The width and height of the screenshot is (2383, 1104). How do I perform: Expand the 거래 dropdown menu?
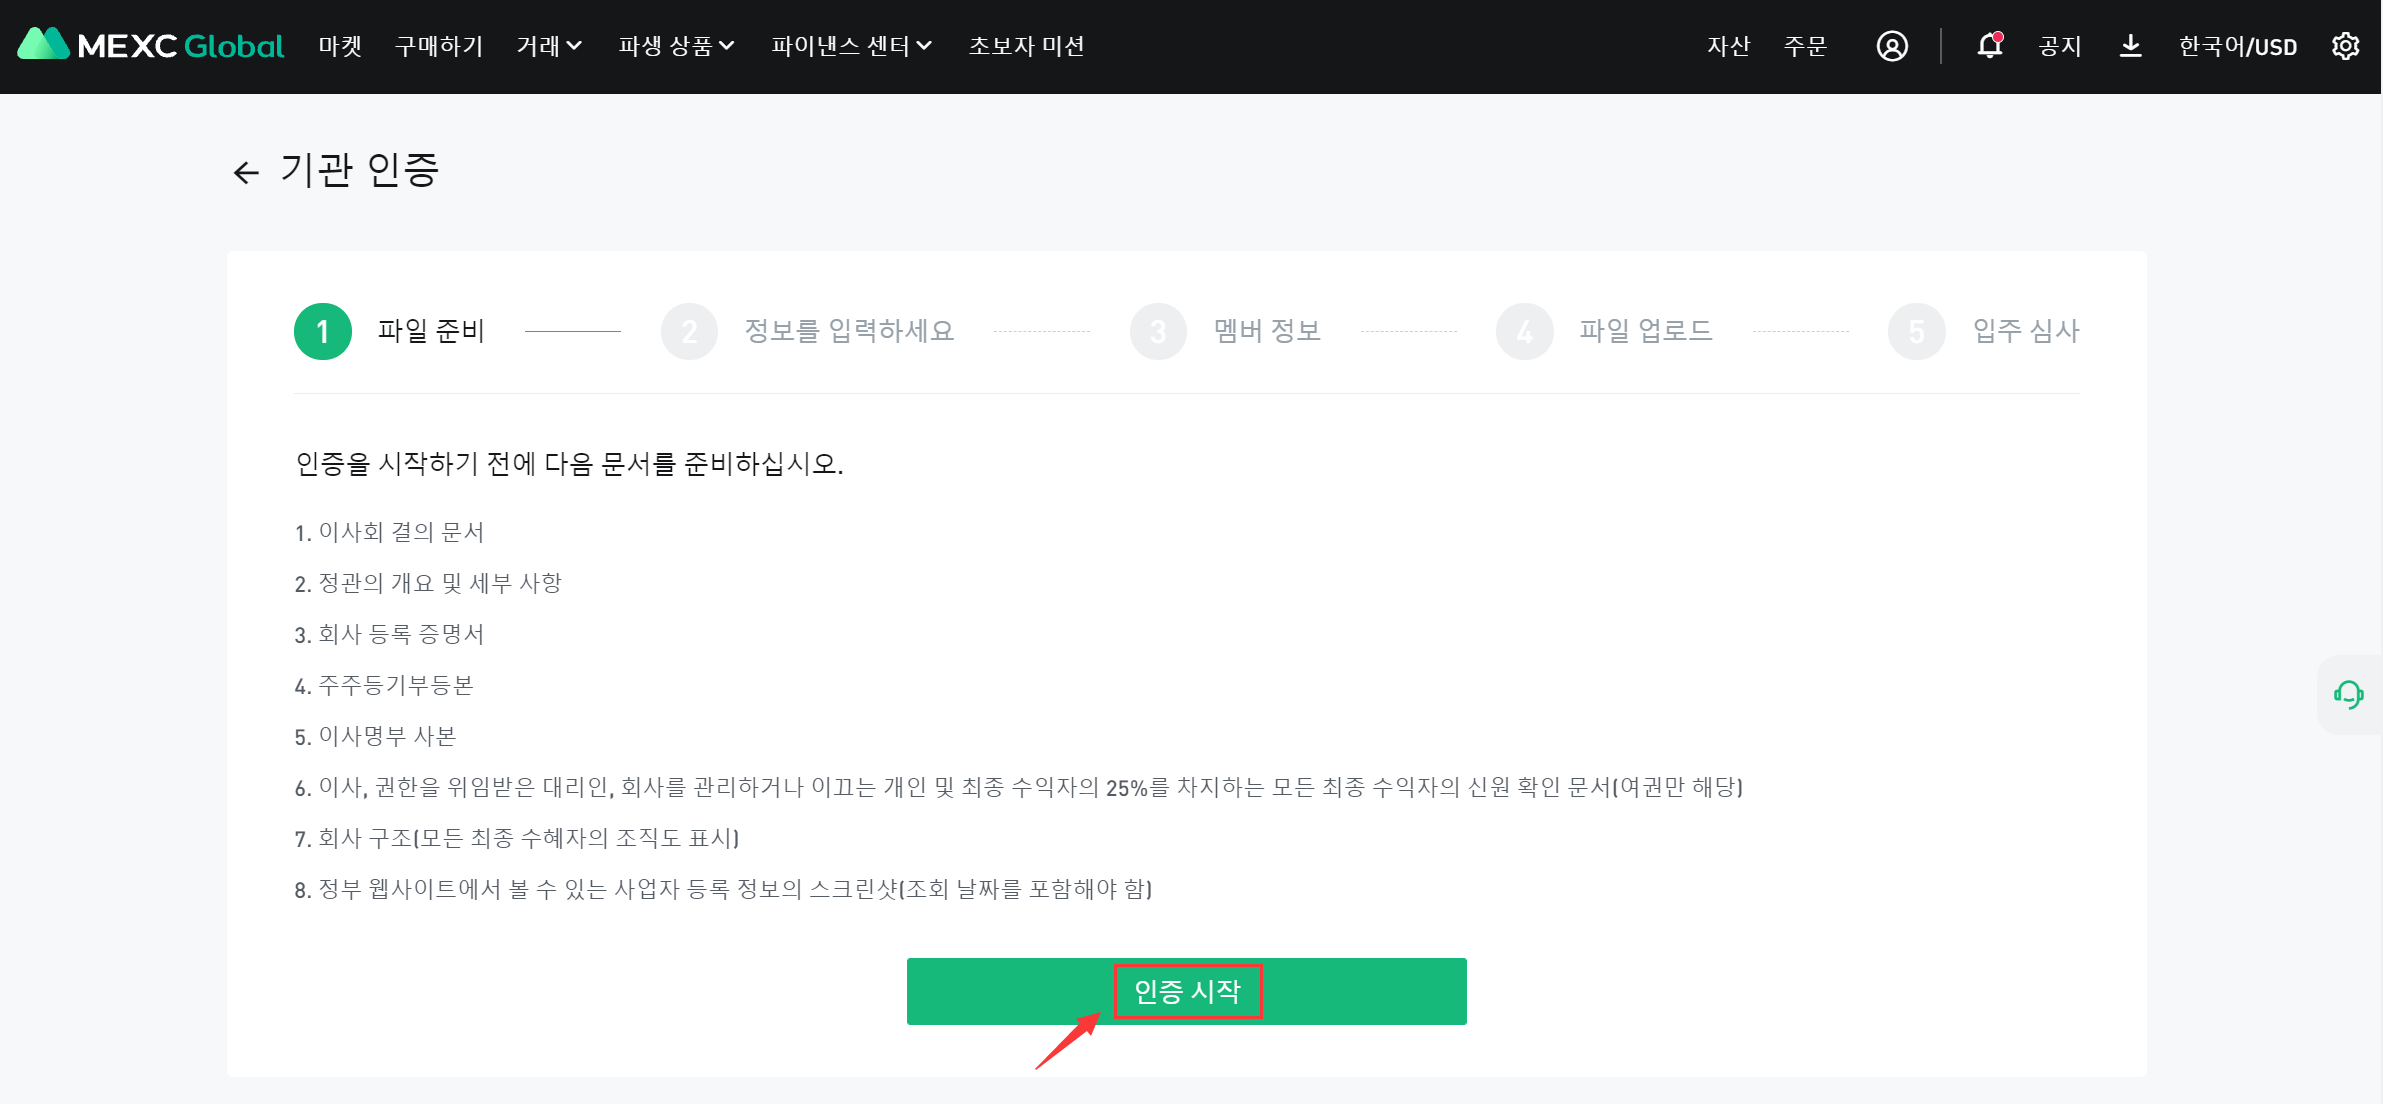point(549,46)
